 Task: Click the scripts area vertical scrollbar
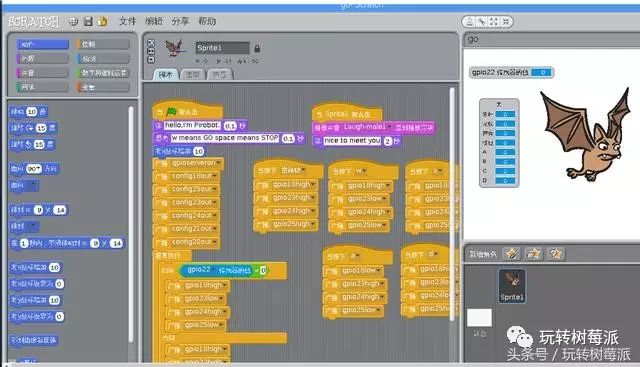click(452, 204)
